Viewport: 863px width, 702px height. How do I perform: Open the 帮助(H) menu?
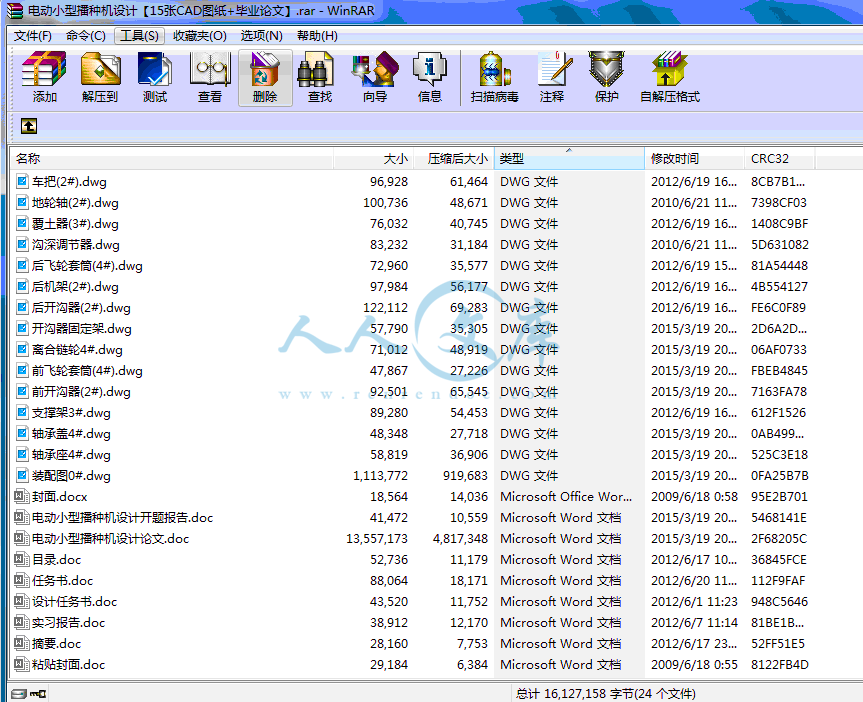[x=317, y=36]
